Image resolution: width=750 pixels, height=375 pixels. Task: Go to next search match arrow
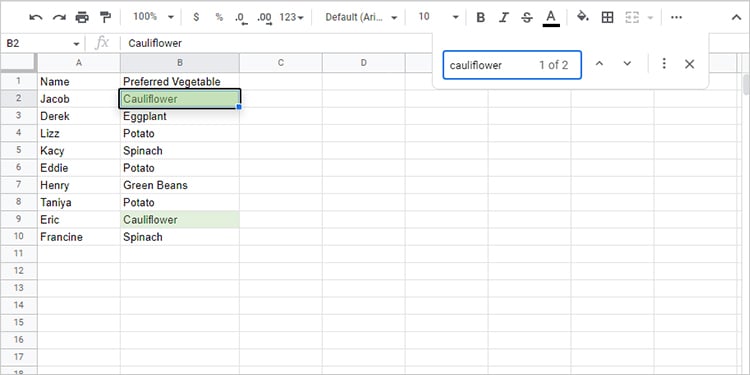[628, 64]
